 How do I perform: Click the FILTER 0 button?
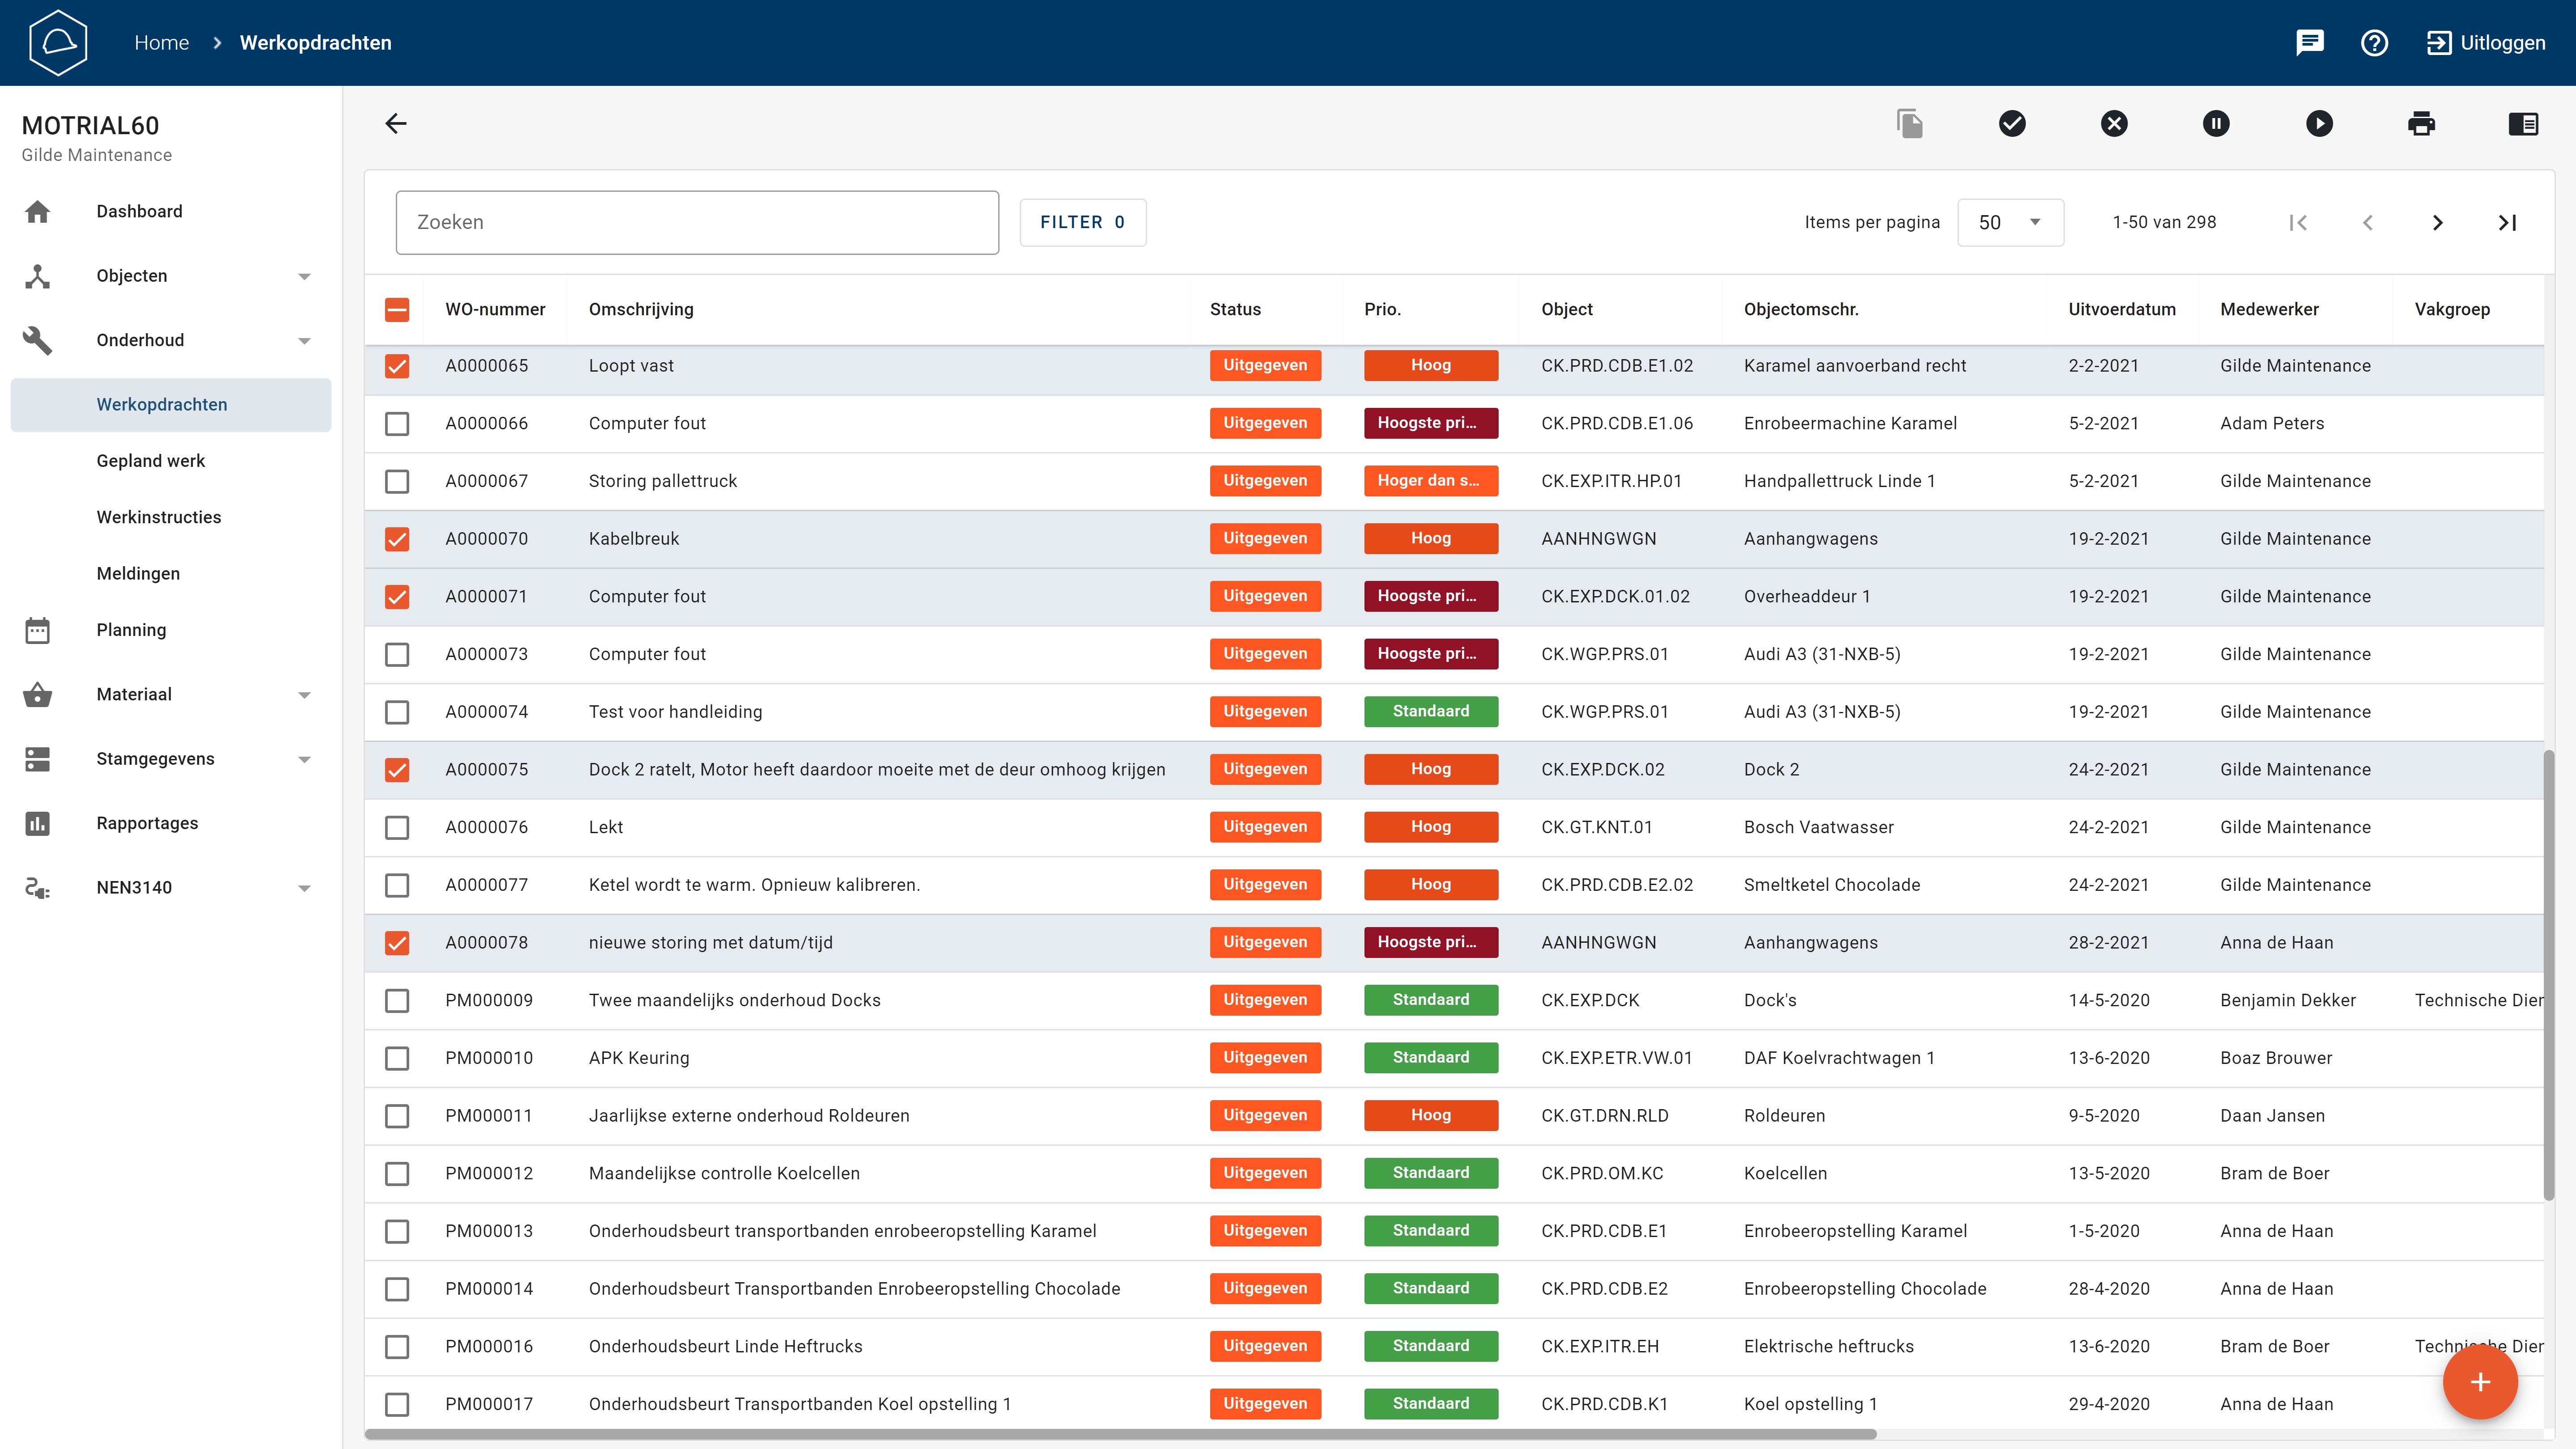tap(1082, 222)
